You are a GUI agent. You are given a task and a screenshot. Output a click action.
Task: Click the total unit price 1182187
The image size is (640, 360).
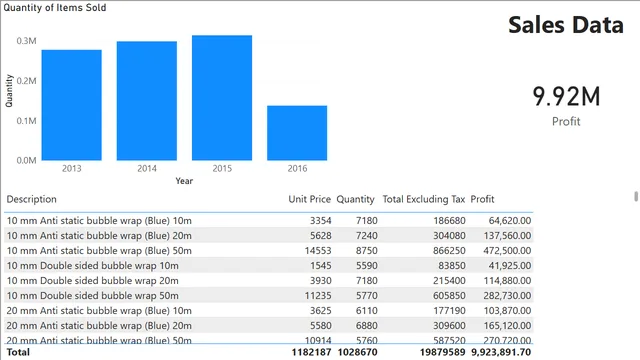(311, 352)
